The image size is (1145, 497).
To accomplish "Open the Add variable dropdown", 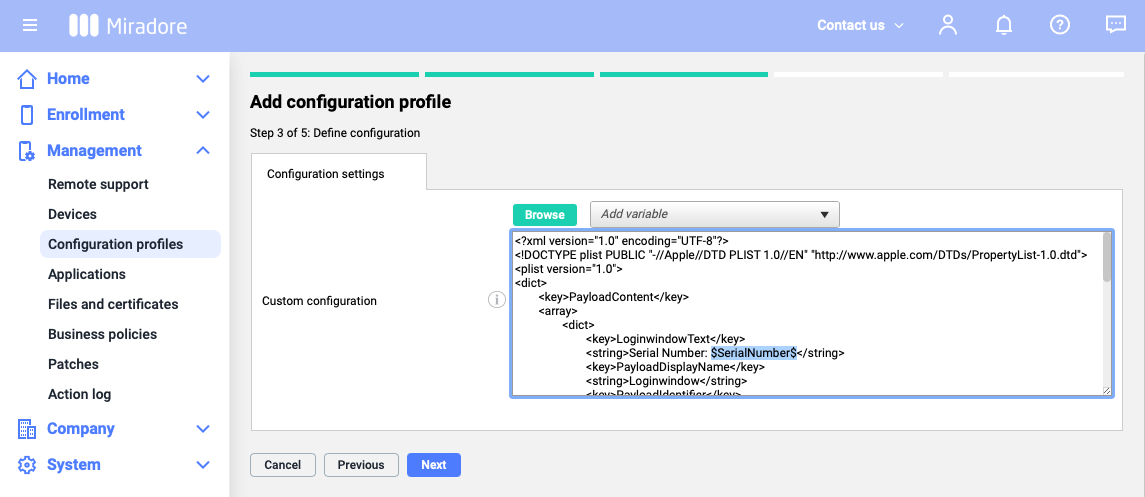I will [x=714, y=214].
